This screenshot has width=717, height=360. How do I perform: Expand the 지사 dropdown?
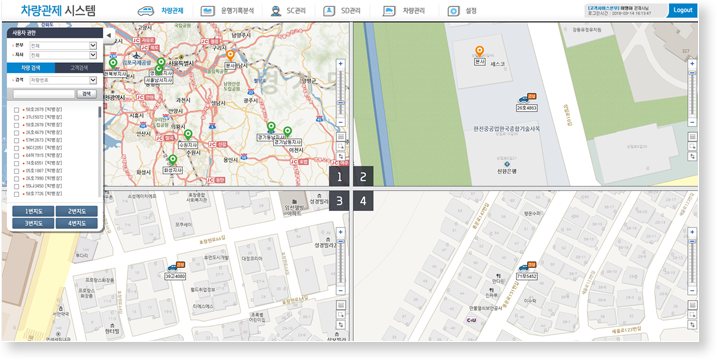[63, 55]
